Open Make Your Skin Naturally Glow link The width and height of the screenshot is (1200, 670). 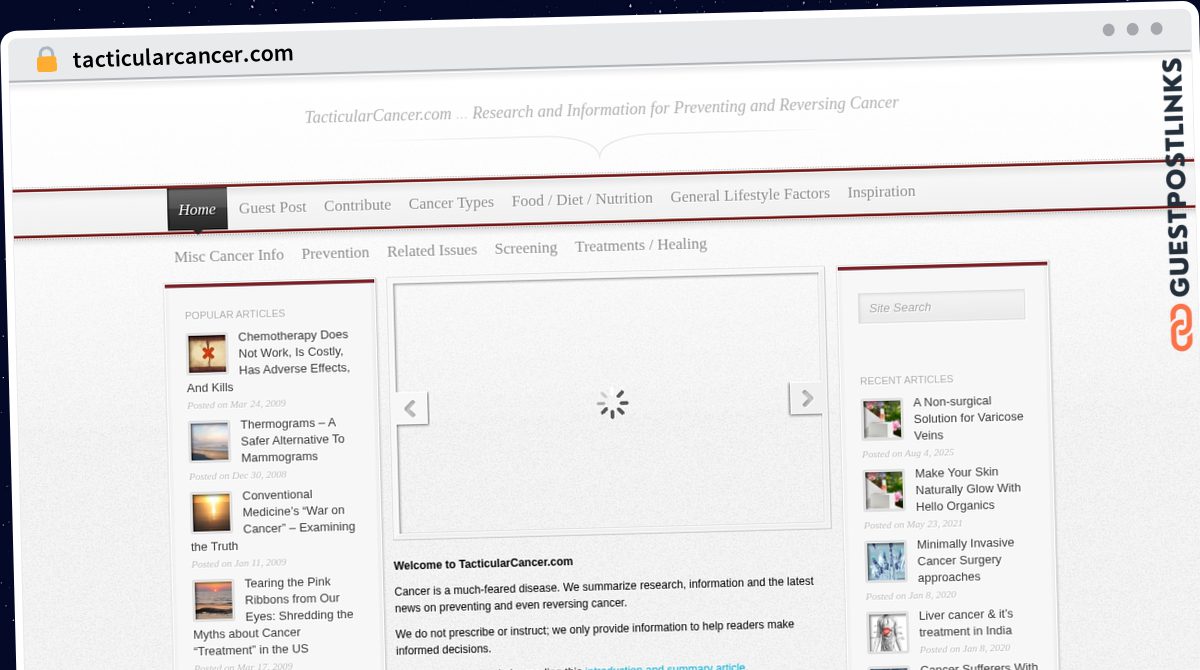click(968, 489)
